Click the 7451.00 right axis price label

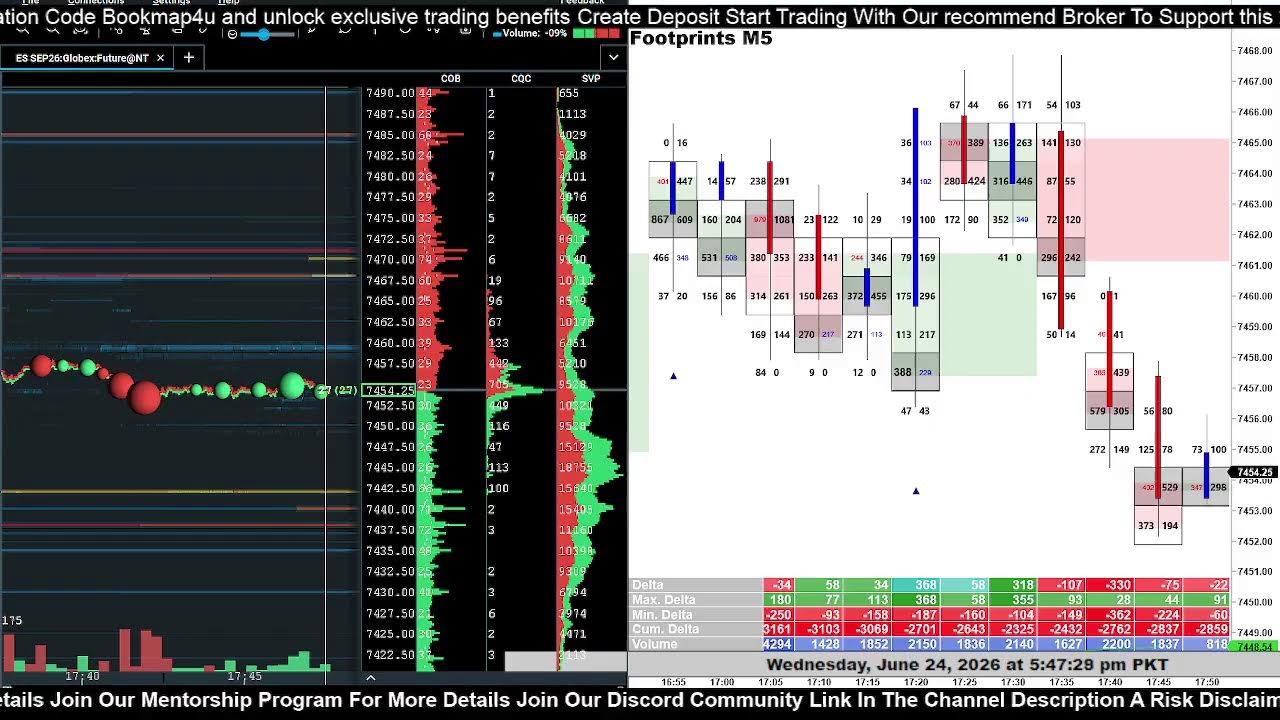tap(1254, 571)
